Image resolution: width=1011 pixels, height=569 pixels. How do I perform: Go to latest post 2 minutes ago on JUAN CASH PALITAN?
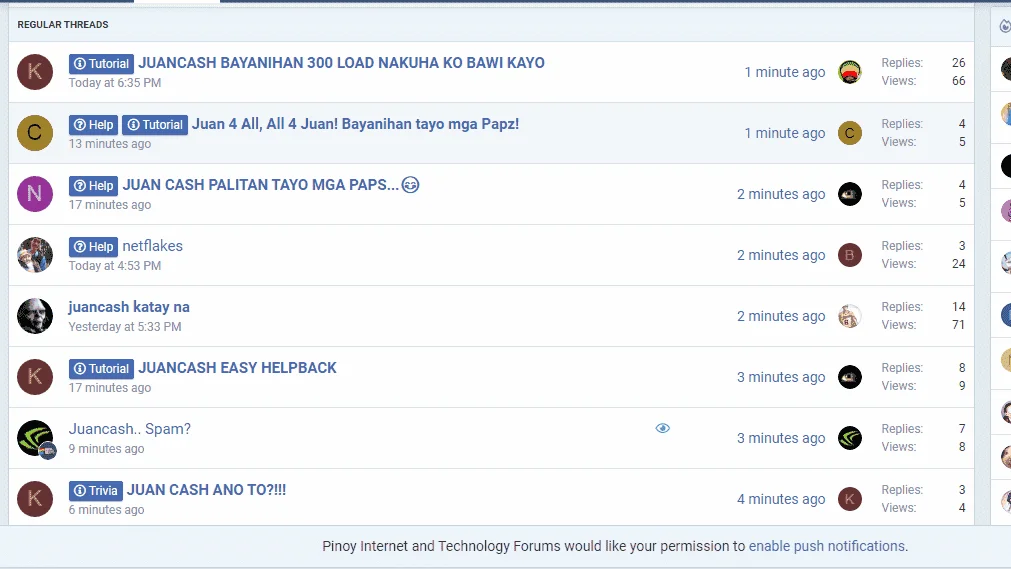click(781, 194)
